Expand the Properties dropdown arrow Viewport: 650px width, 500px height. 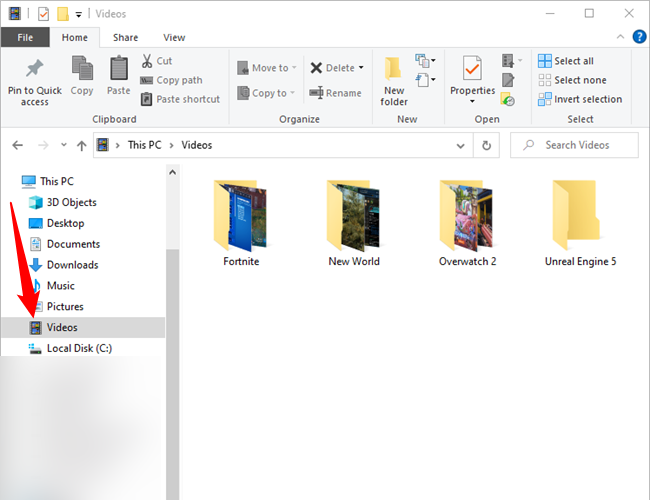(472, 101)
